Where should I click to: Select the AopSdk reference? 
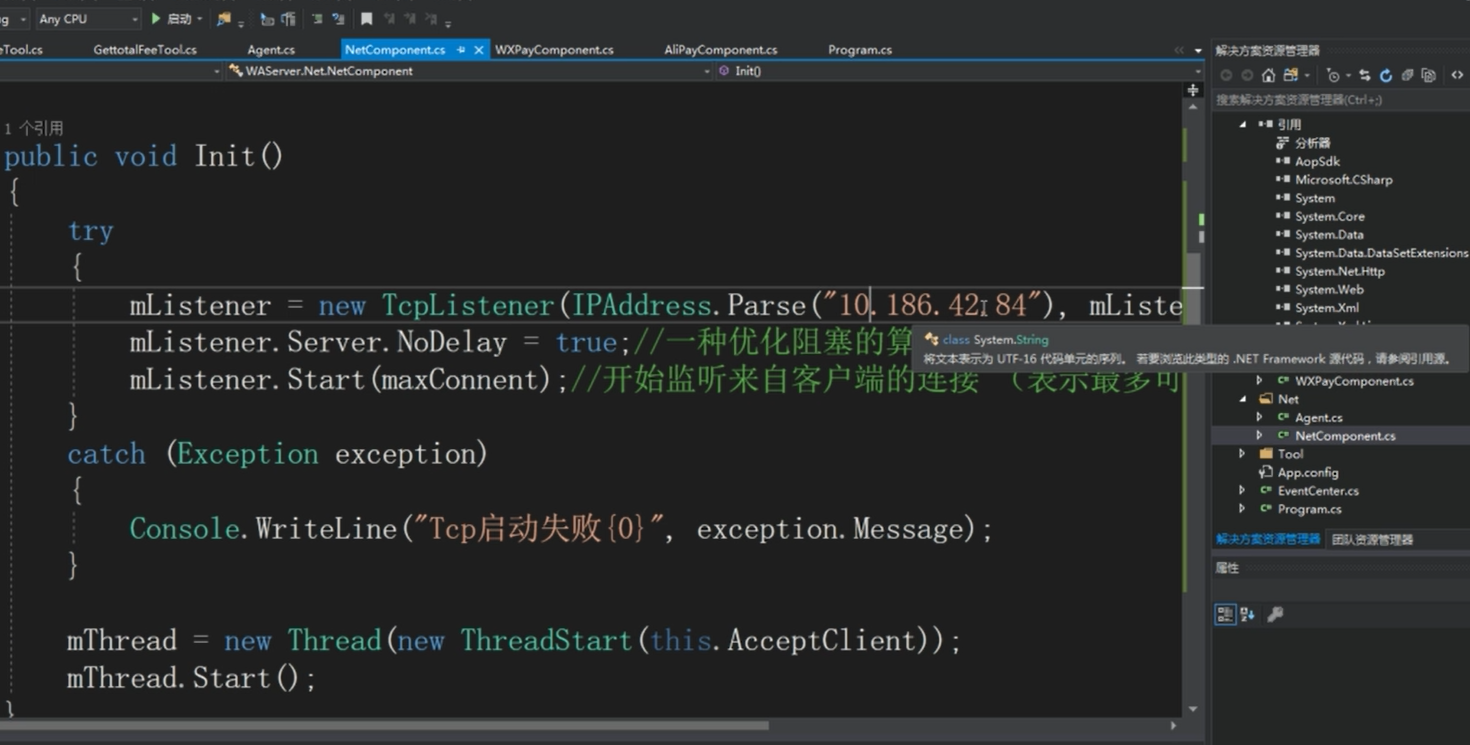pos(1317,161)
